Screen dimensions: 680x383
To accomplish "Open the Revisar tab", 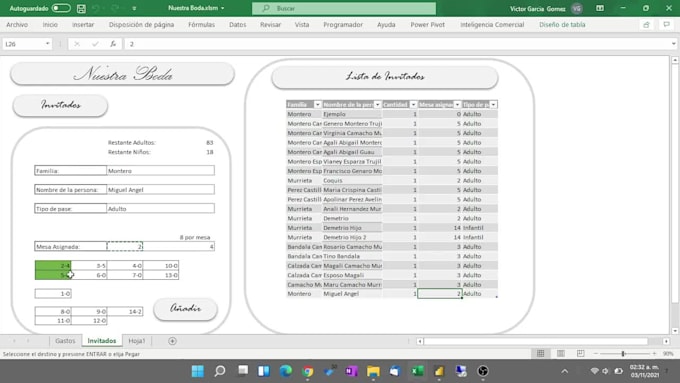I will click(x=271, y=25).
